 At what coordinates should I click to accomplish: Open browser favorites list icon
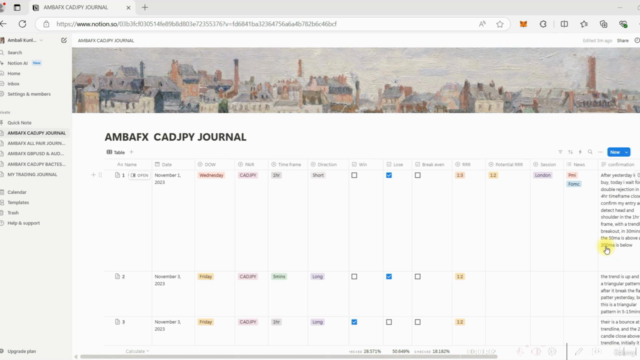tap(584, 24)
